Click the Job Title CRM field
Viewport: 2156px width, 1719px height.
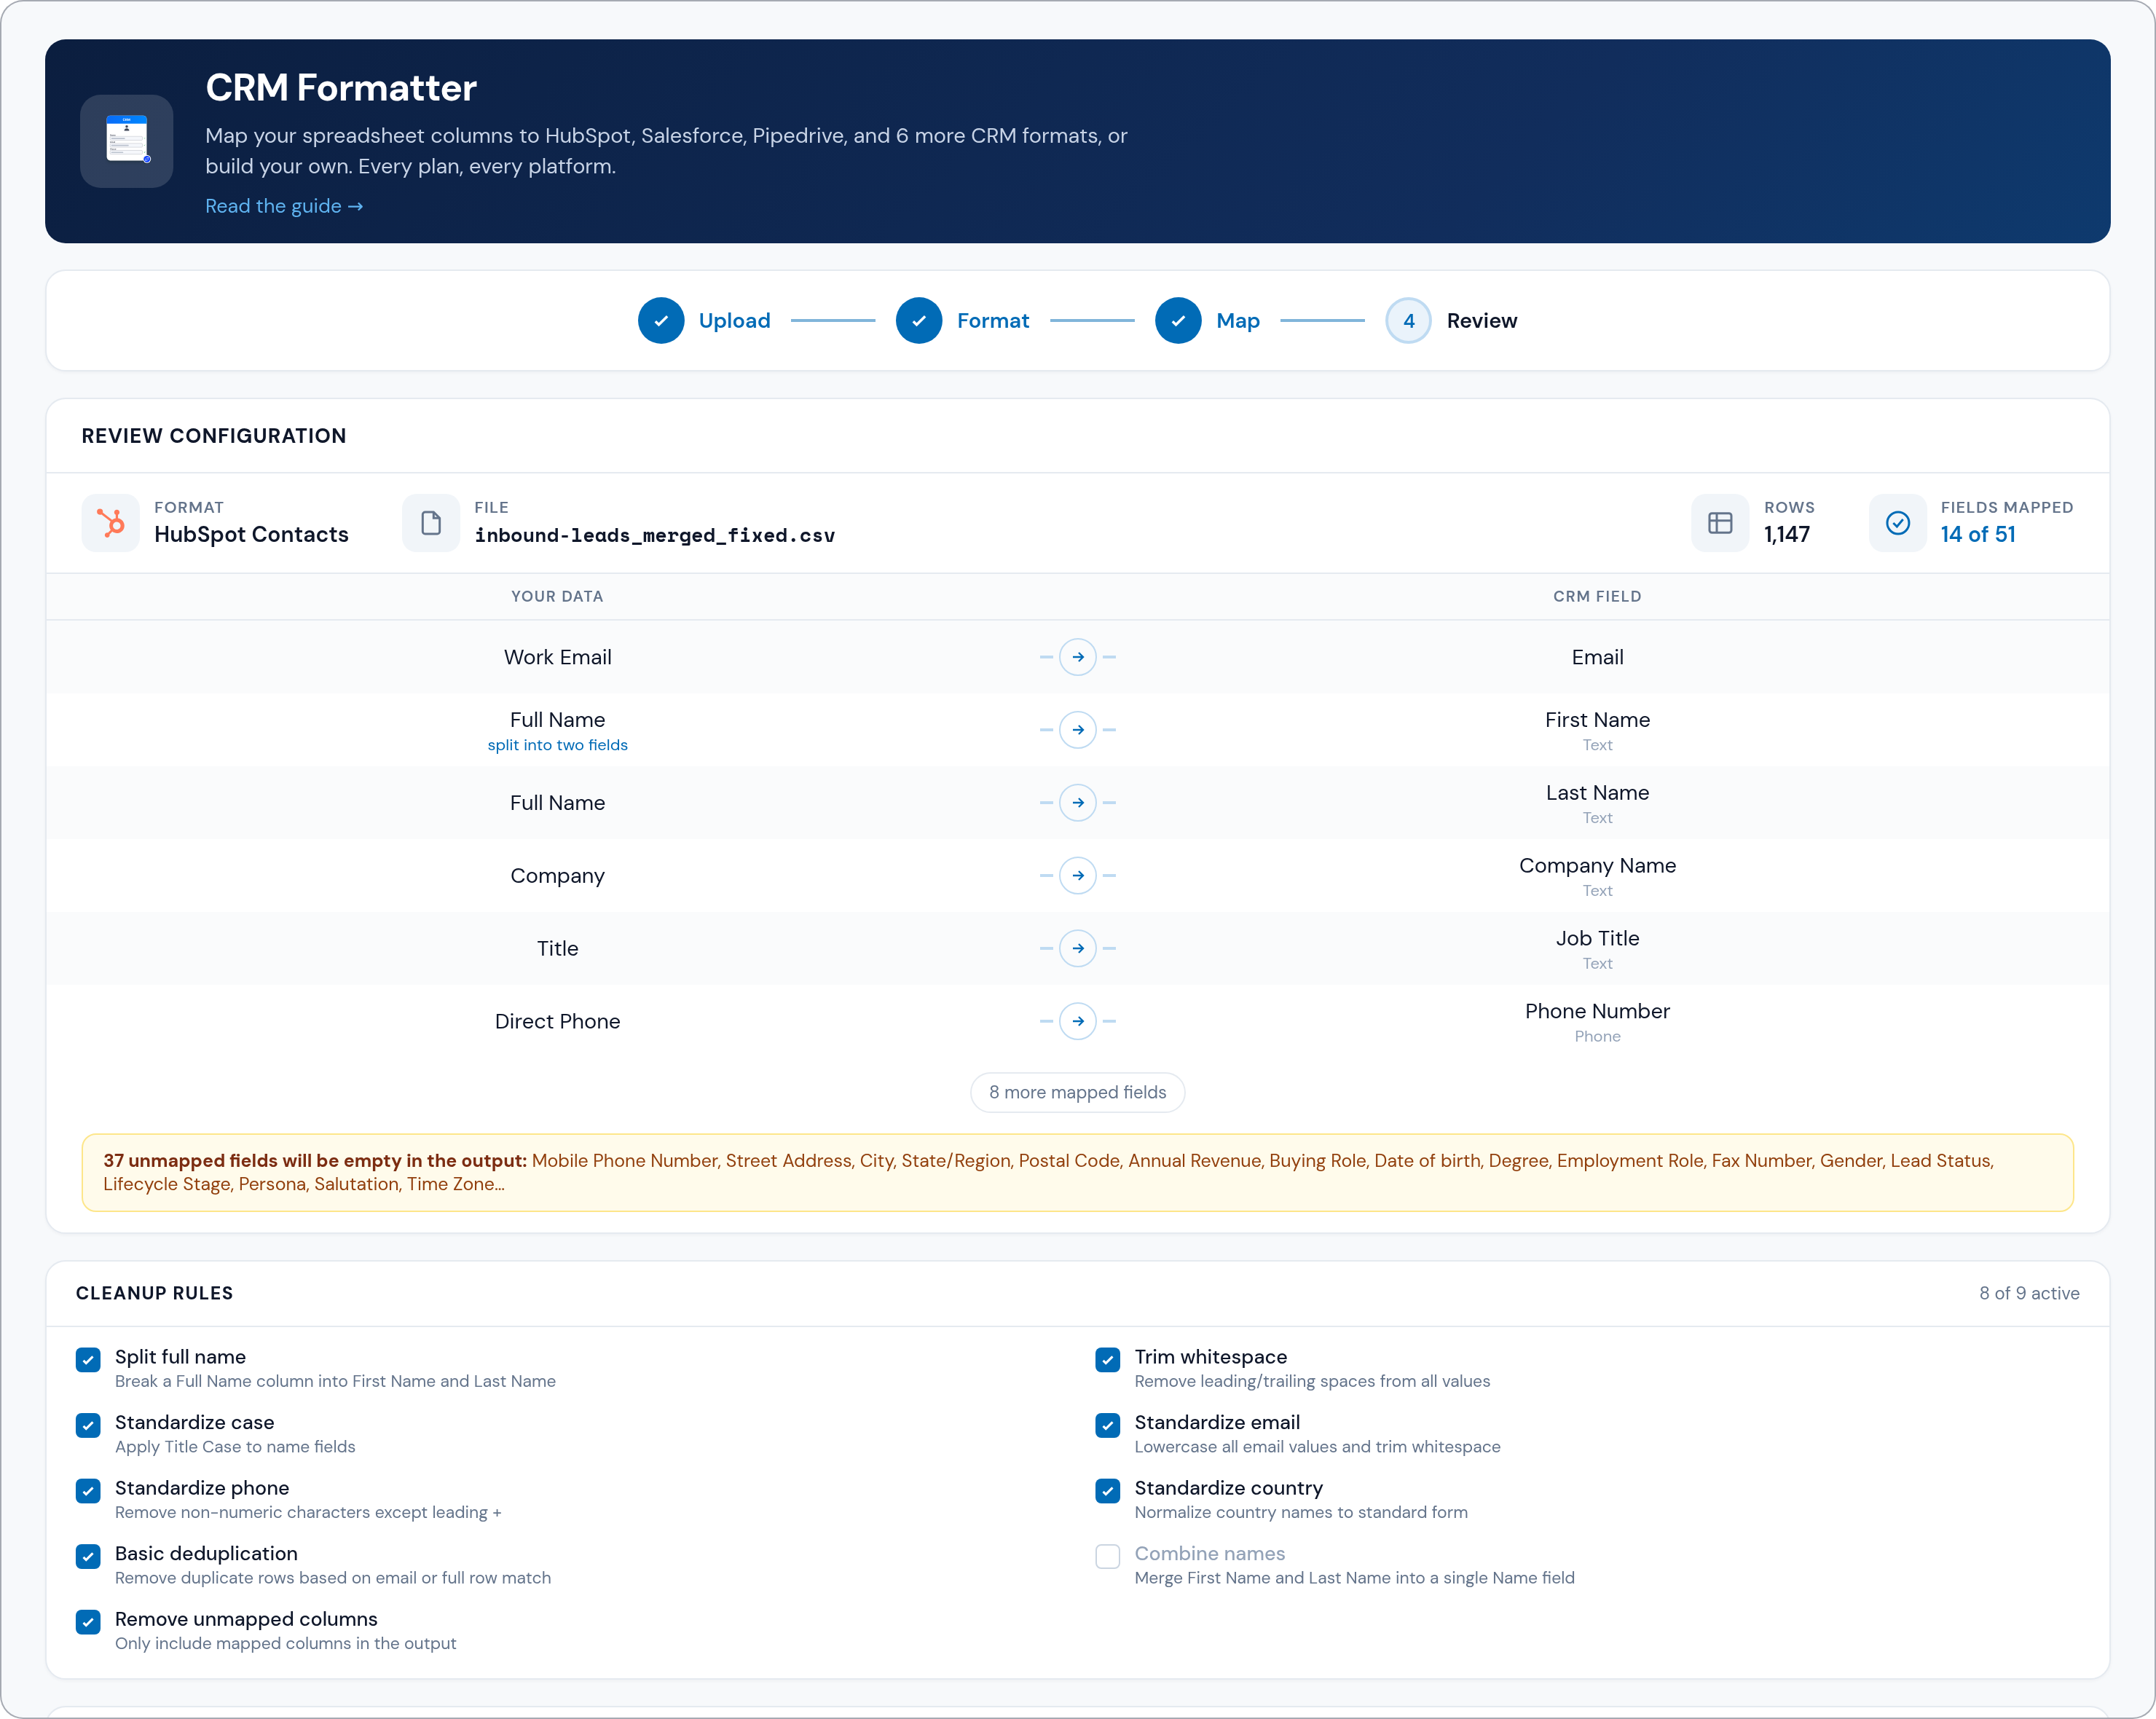[x=1597, y=938]
